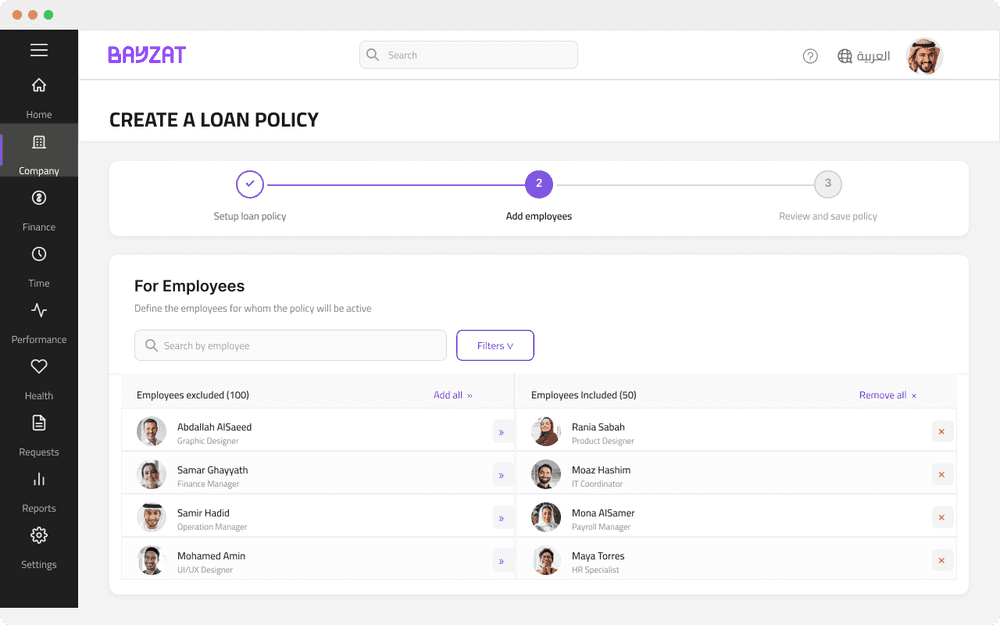The image size is (1000, 625).
Task: Click the profile avatar at top right
Action: [x=923, y=56]
